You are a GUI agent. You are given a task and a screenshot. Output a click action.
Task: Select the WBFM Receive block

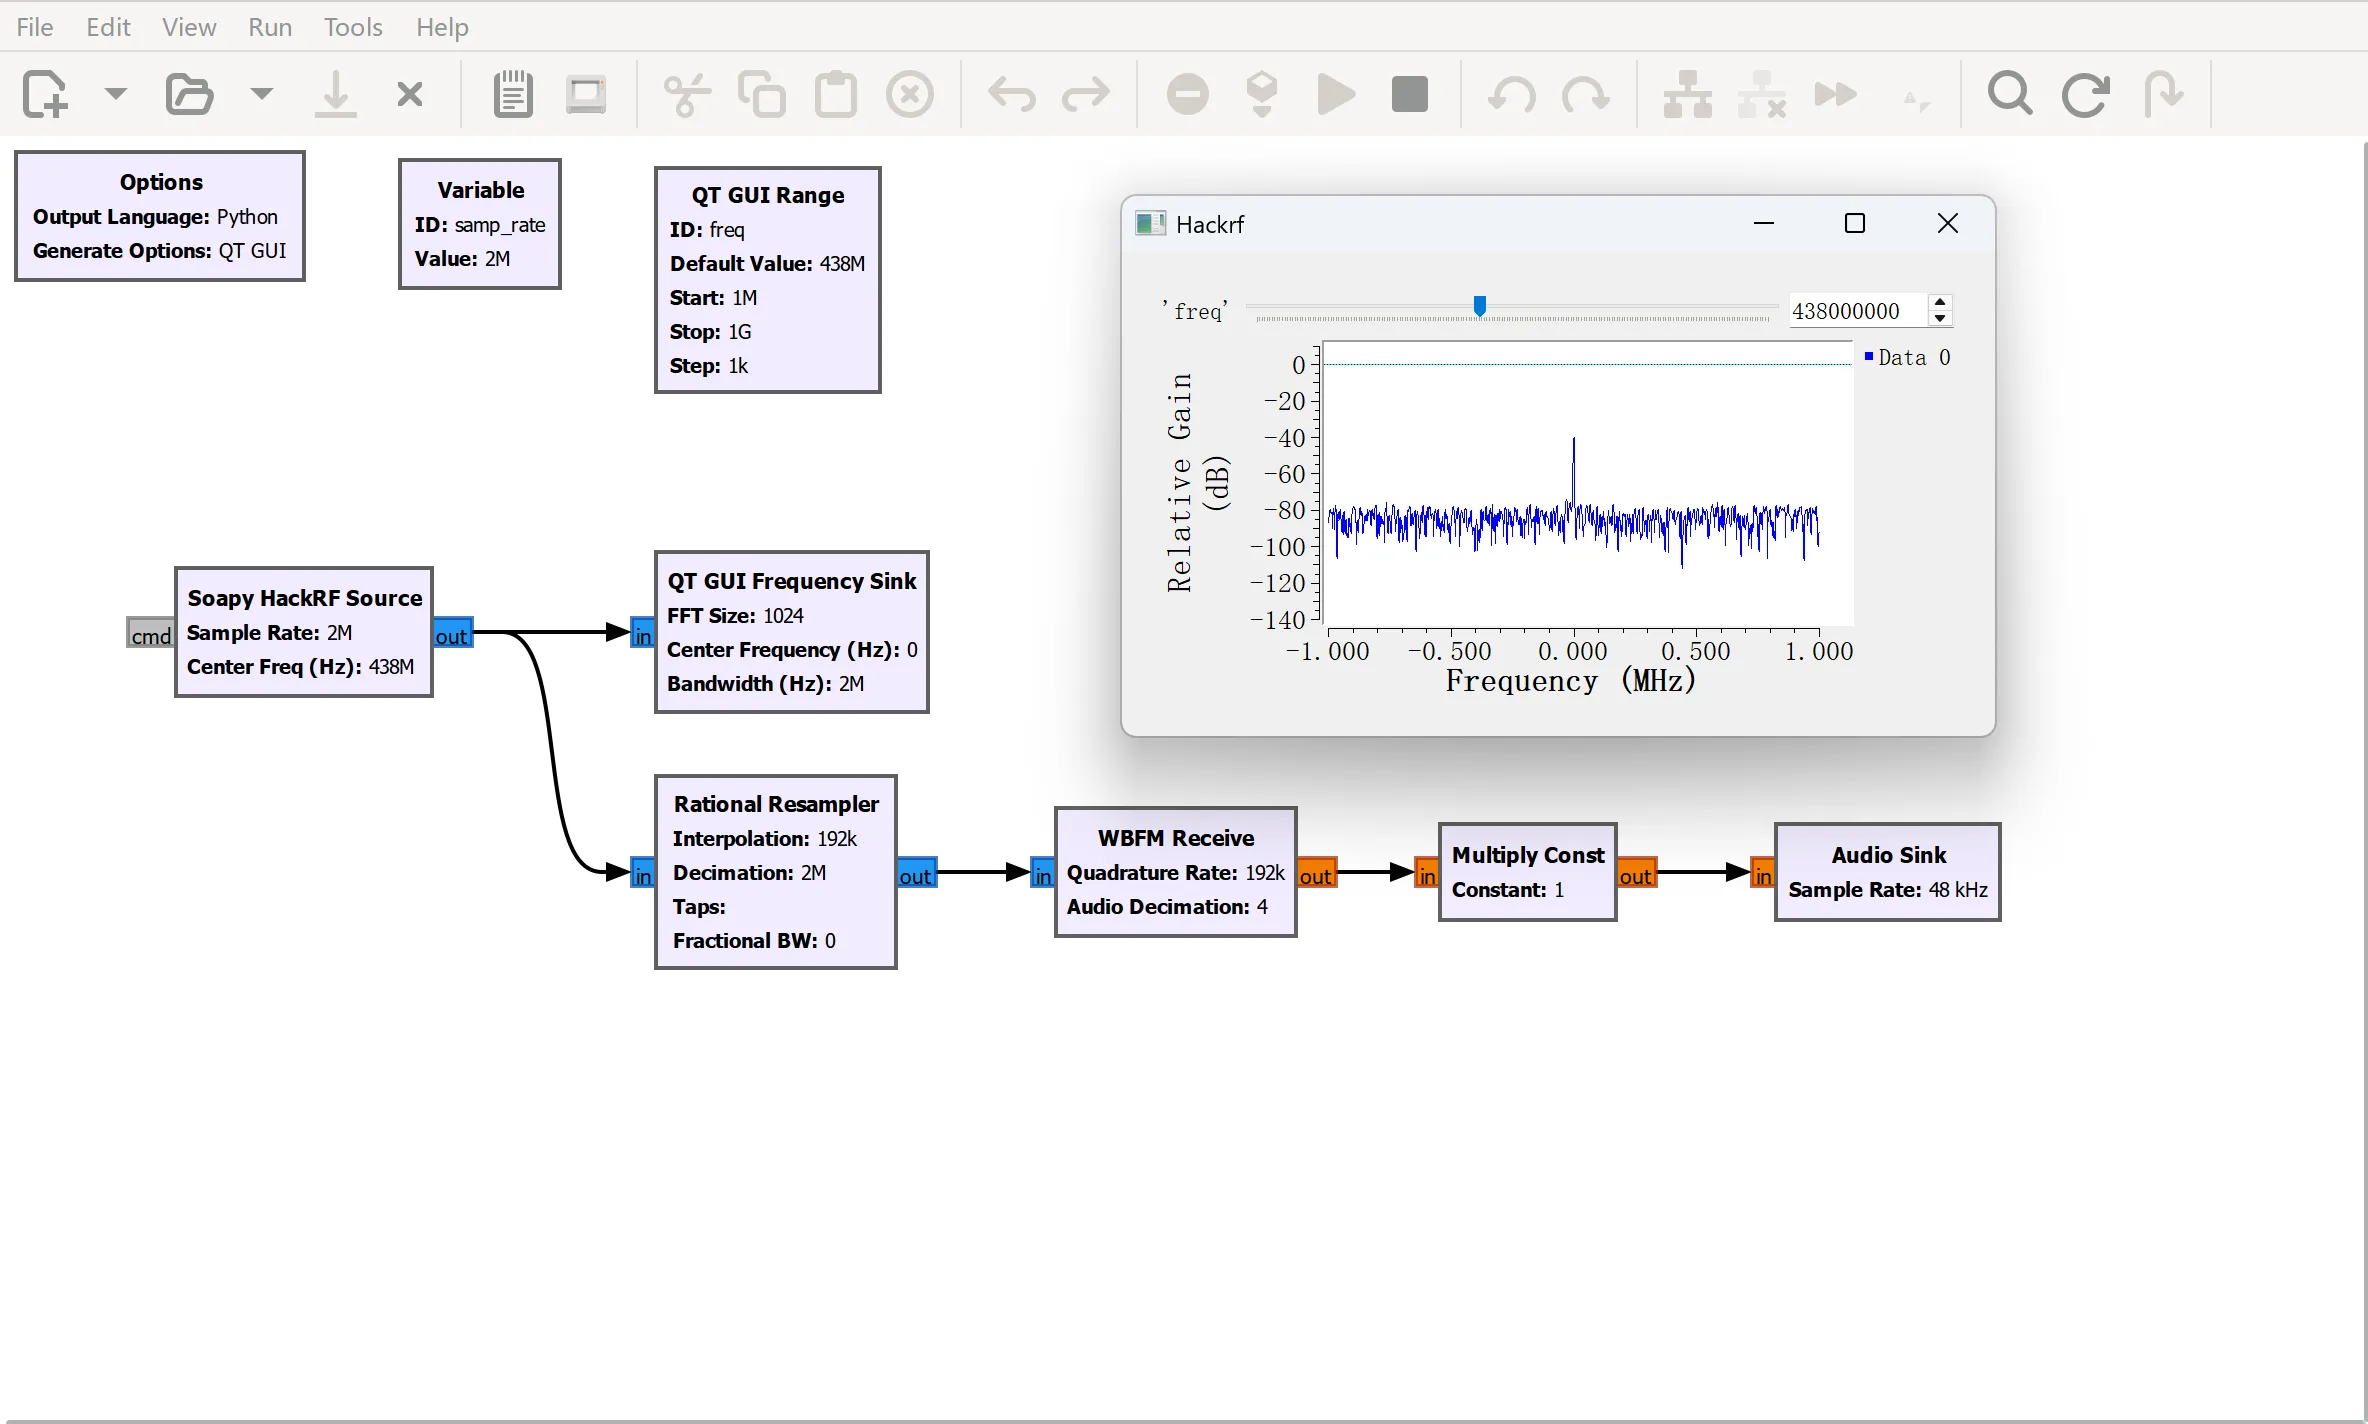coord(1175,871)
